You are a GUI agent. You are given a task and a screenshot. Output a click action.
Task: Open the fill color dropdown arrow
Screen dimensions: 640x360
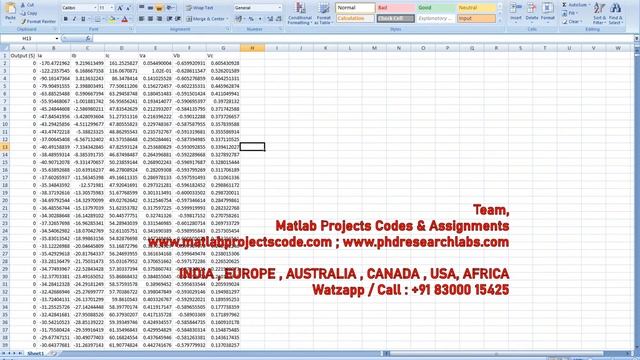(118, 19)
